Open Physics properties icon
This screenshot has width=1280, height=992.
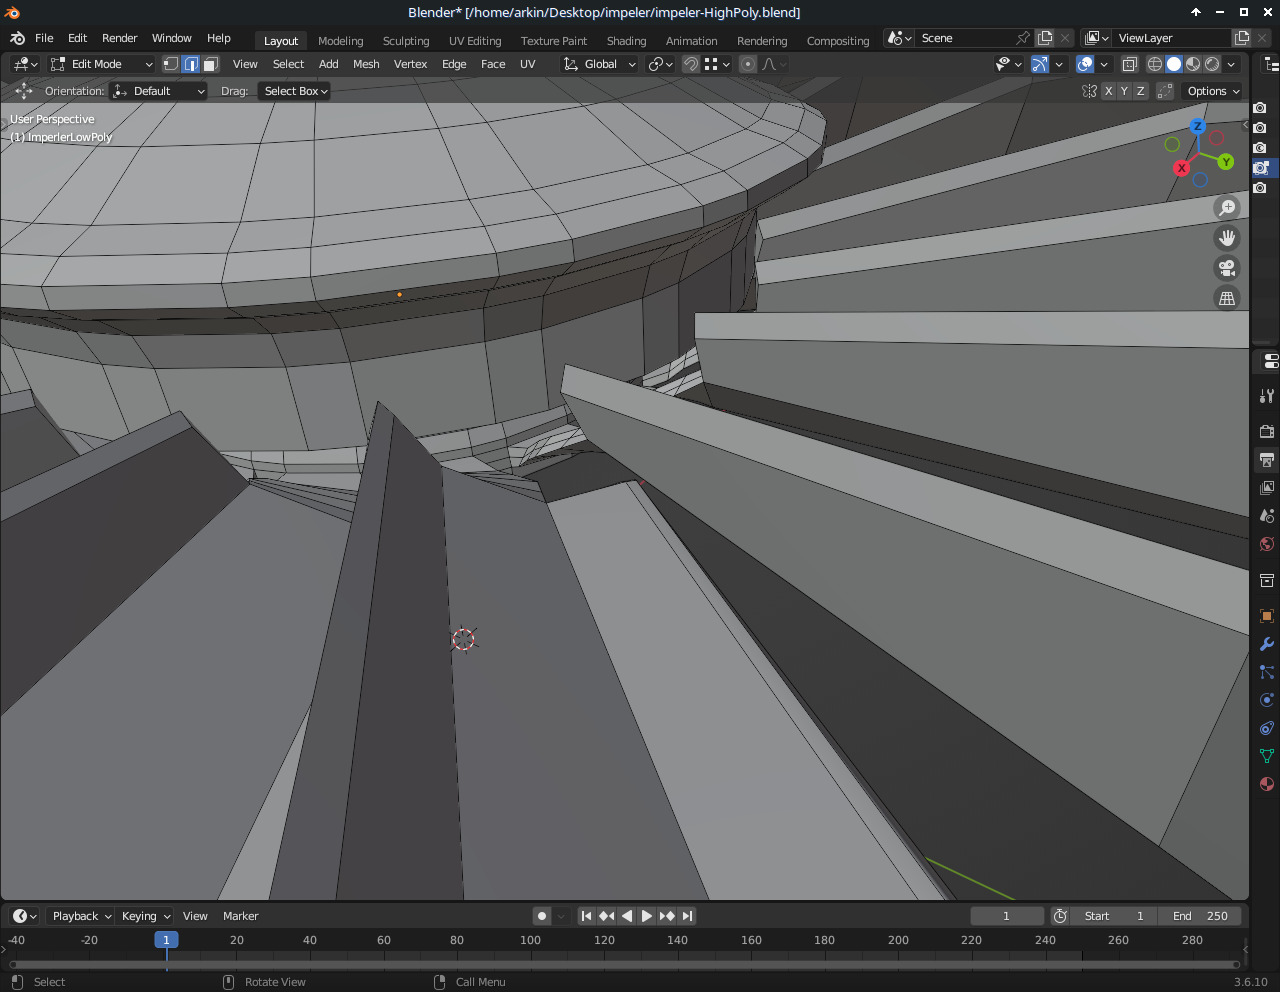(x=1267, y=700)
